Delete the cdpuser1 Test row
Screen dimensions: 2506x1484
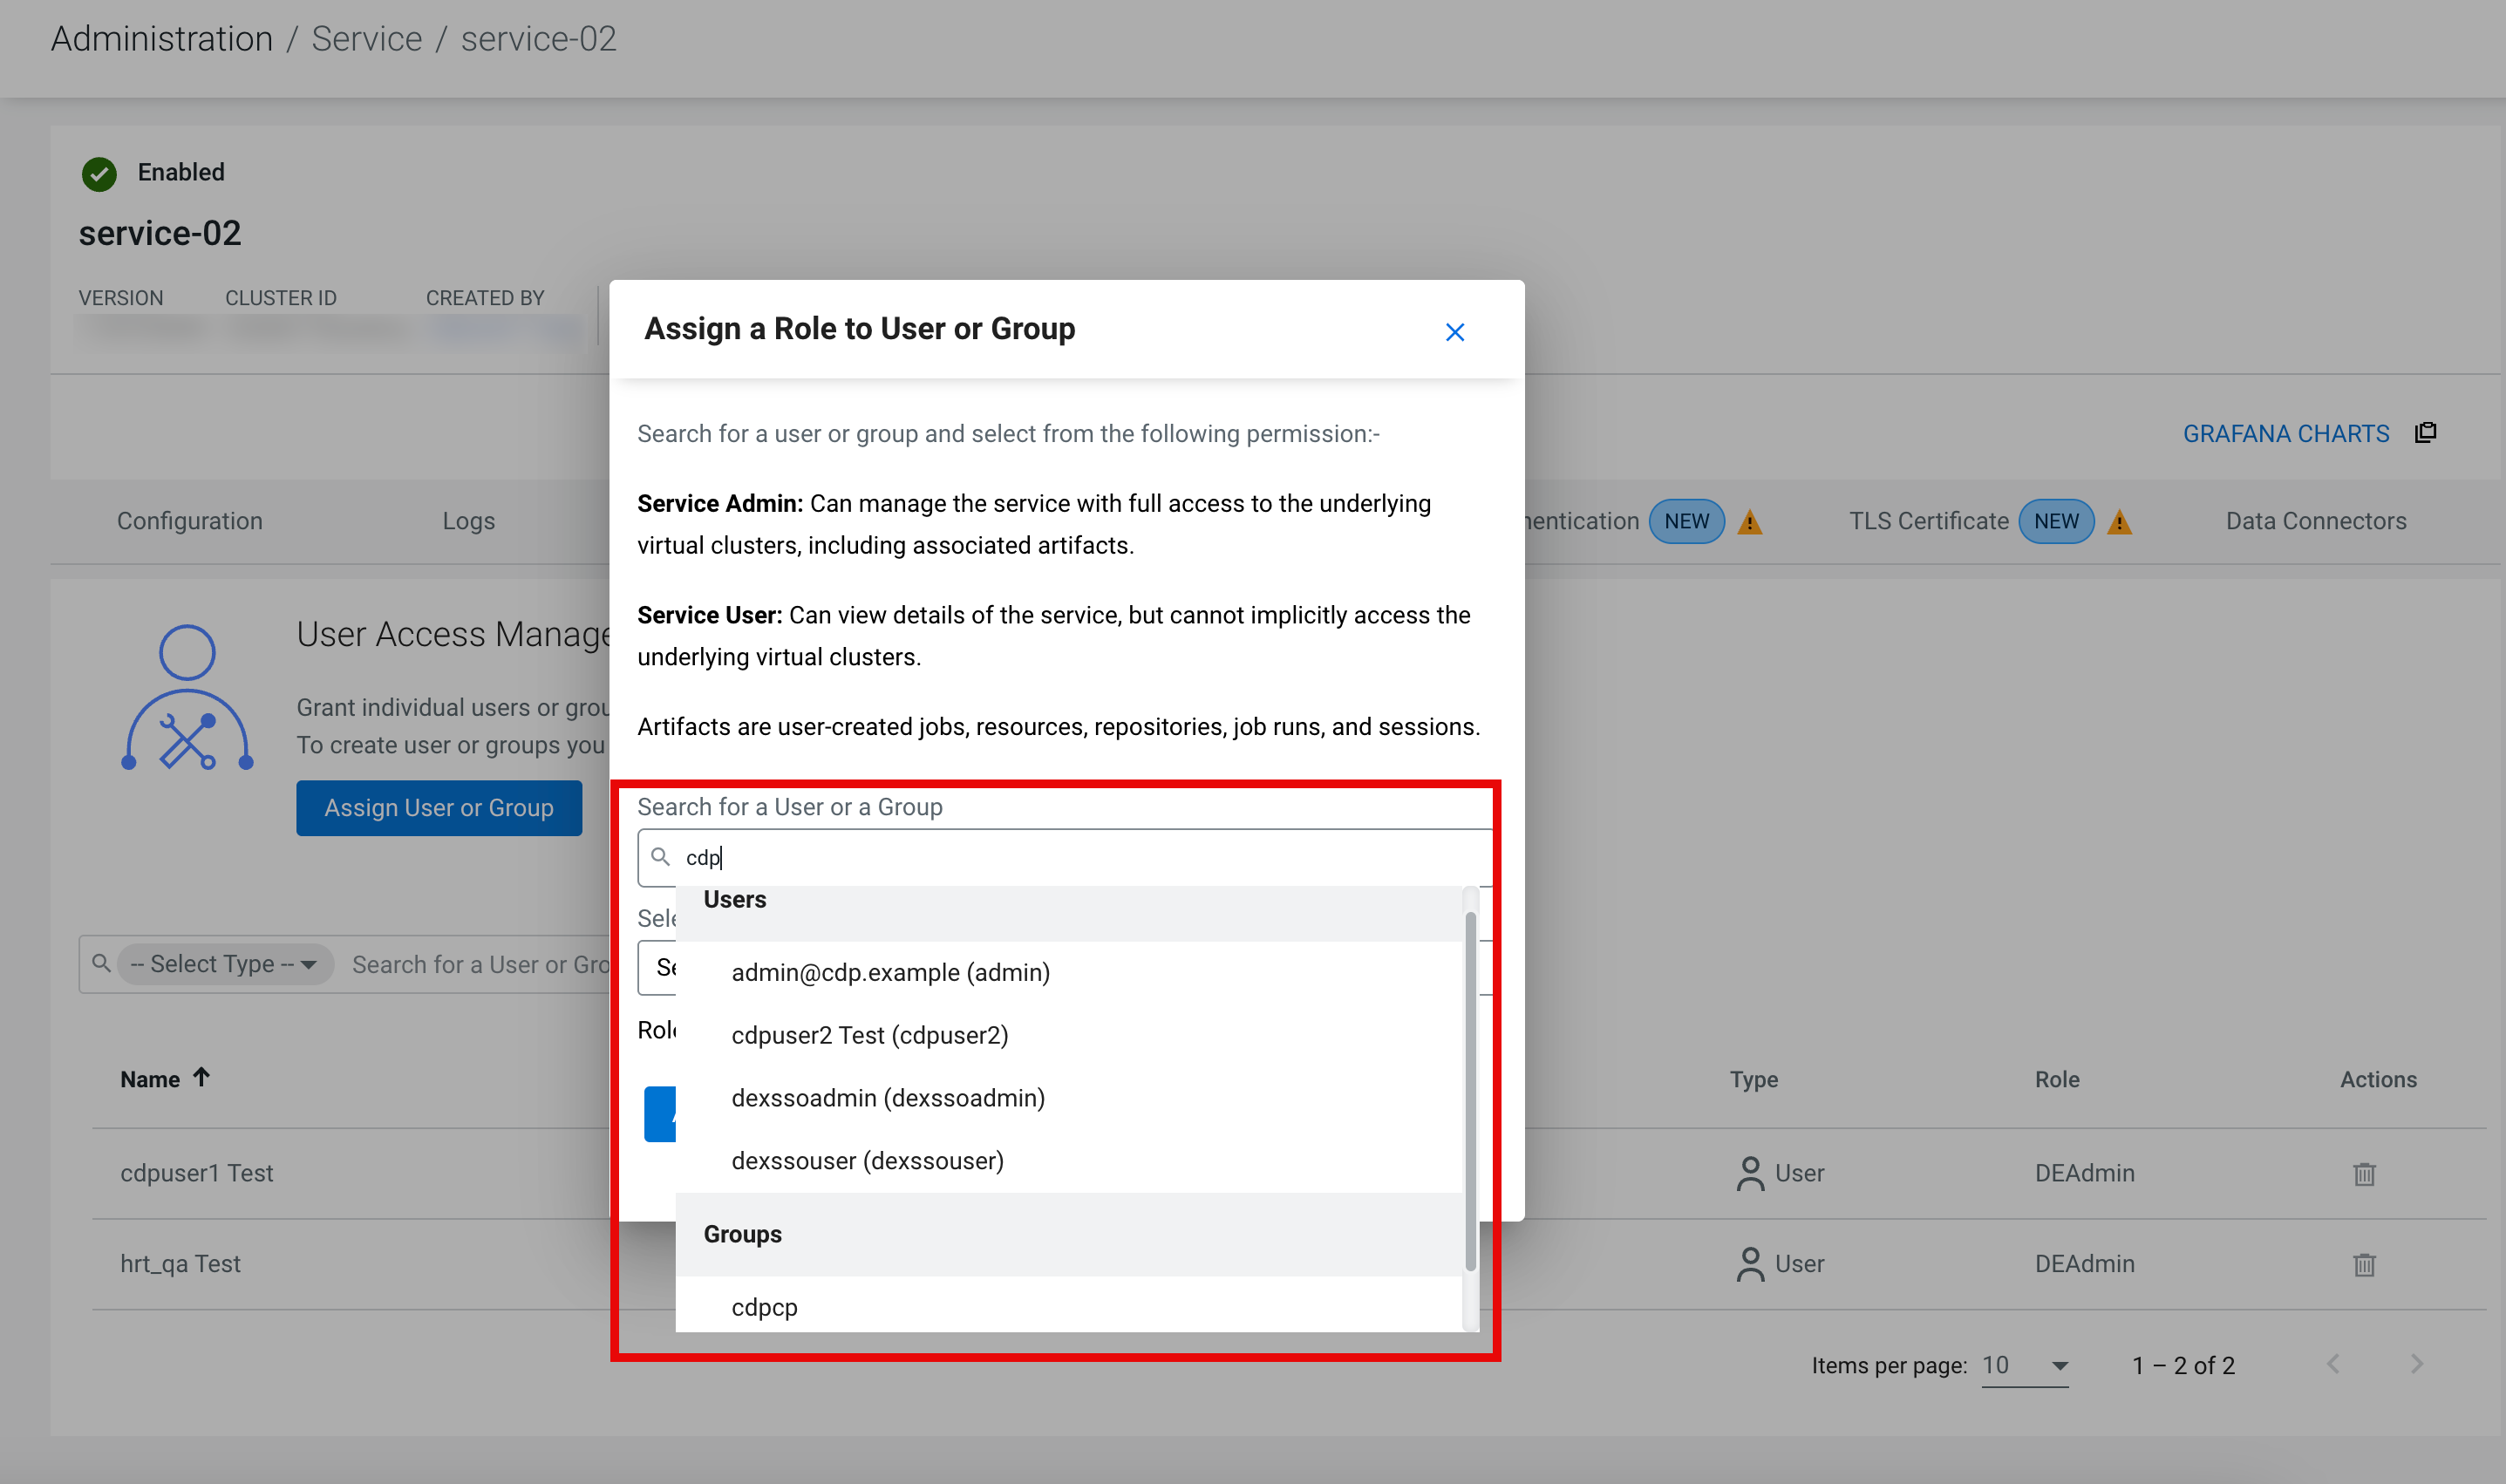point(2363,1173)
